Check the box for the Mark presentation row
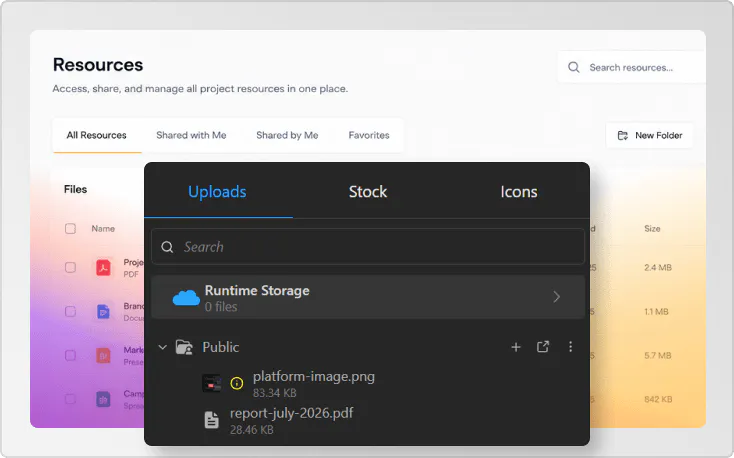 coord(70,355)
